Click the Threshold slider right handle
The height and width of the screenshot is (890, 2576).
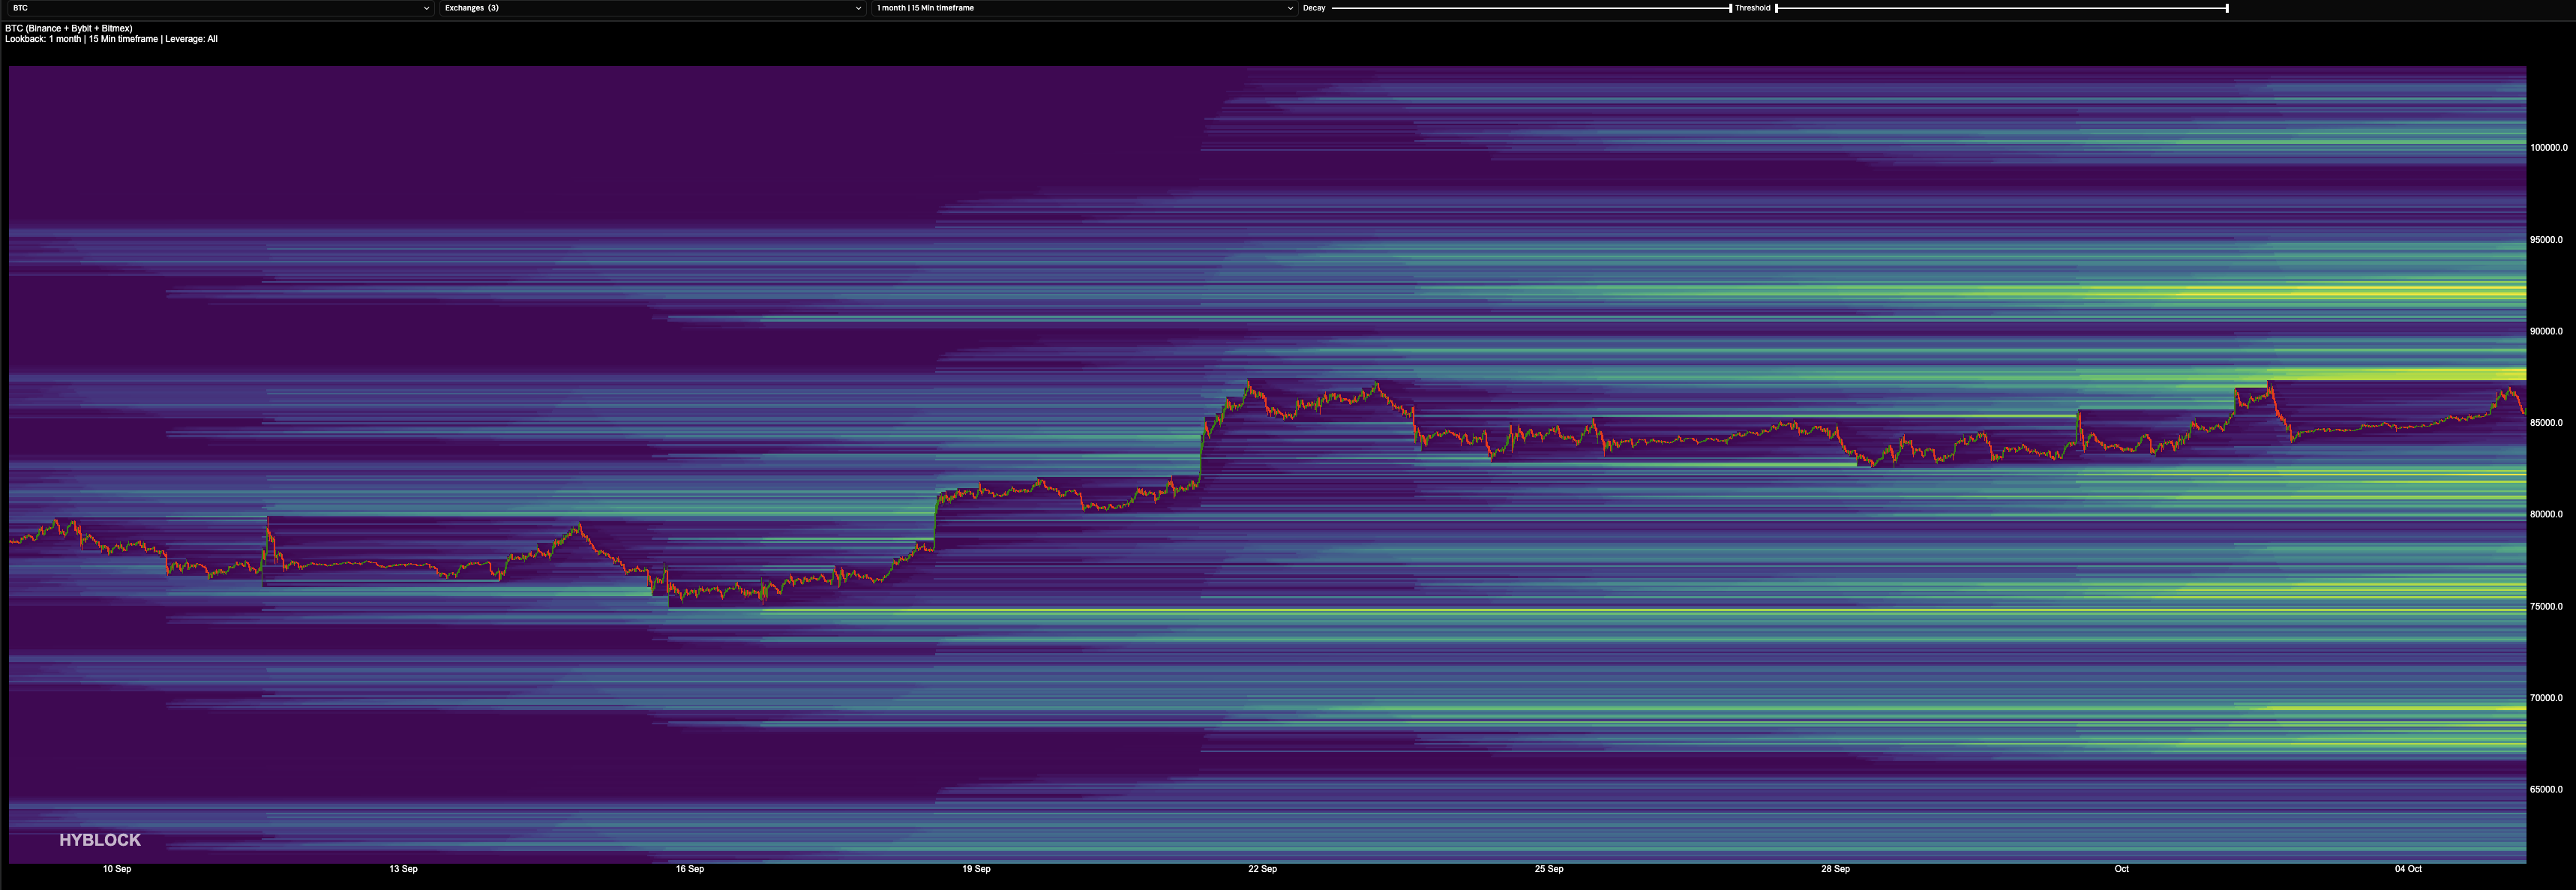coord(2227,8)
